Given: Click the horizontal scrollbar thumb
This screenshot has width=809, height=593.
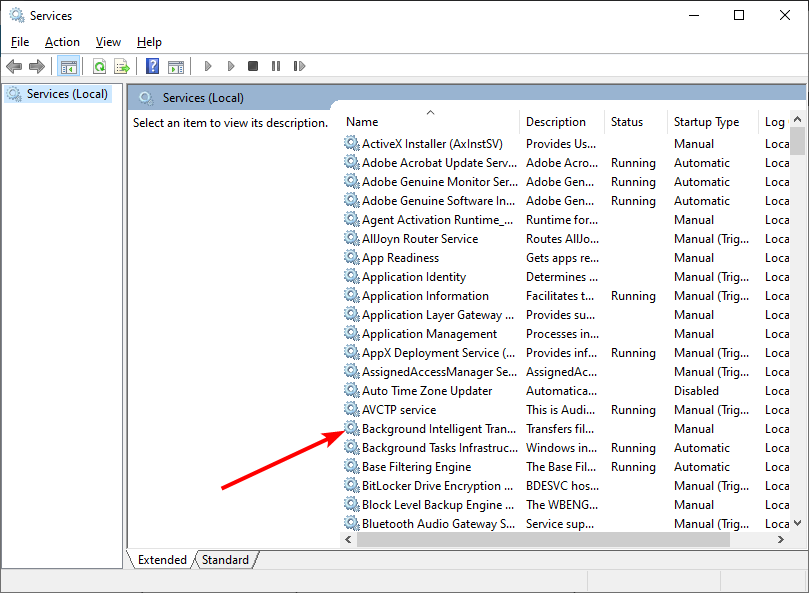Looking at the screenshot, I should 543,539.
